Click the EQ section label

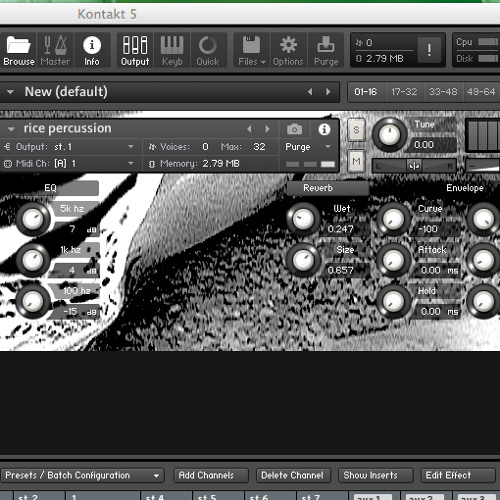pos(50,188)
